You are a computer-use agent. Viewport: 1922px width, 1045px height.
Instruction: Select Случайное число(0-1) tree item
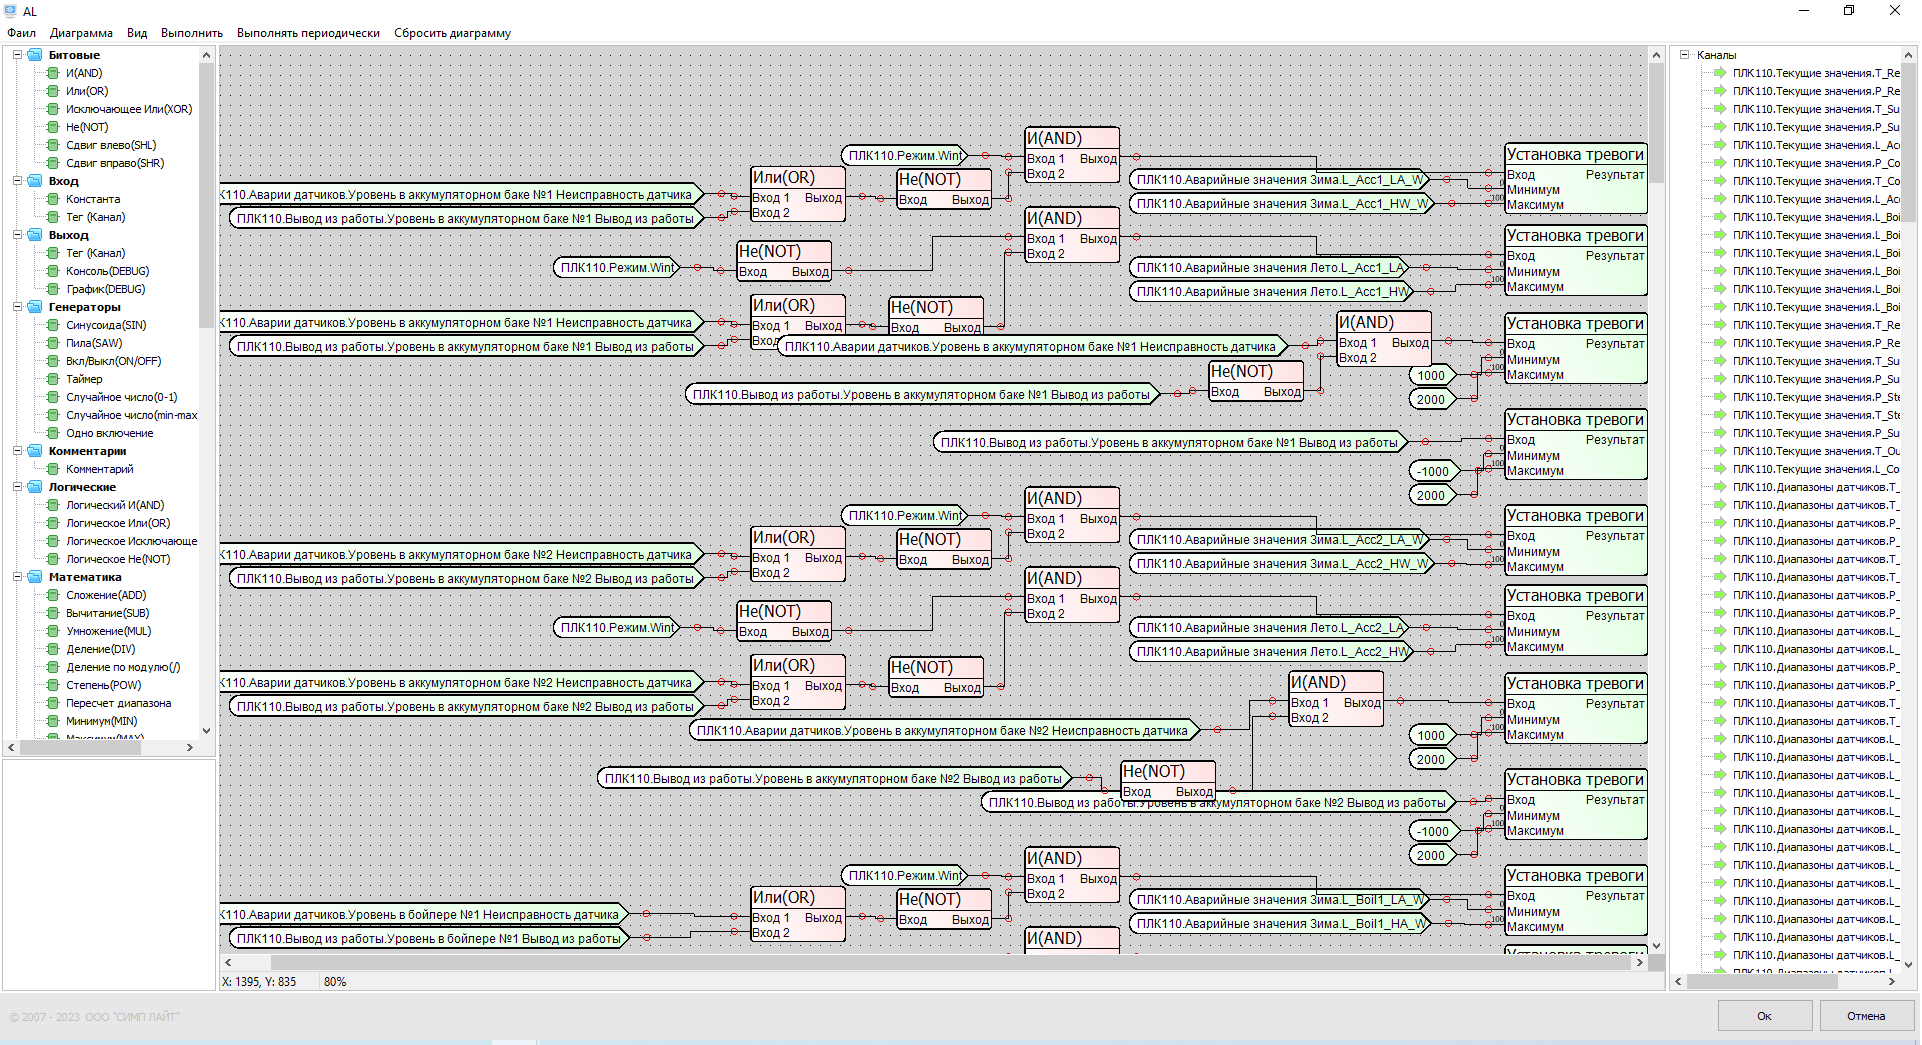point(121,397)
